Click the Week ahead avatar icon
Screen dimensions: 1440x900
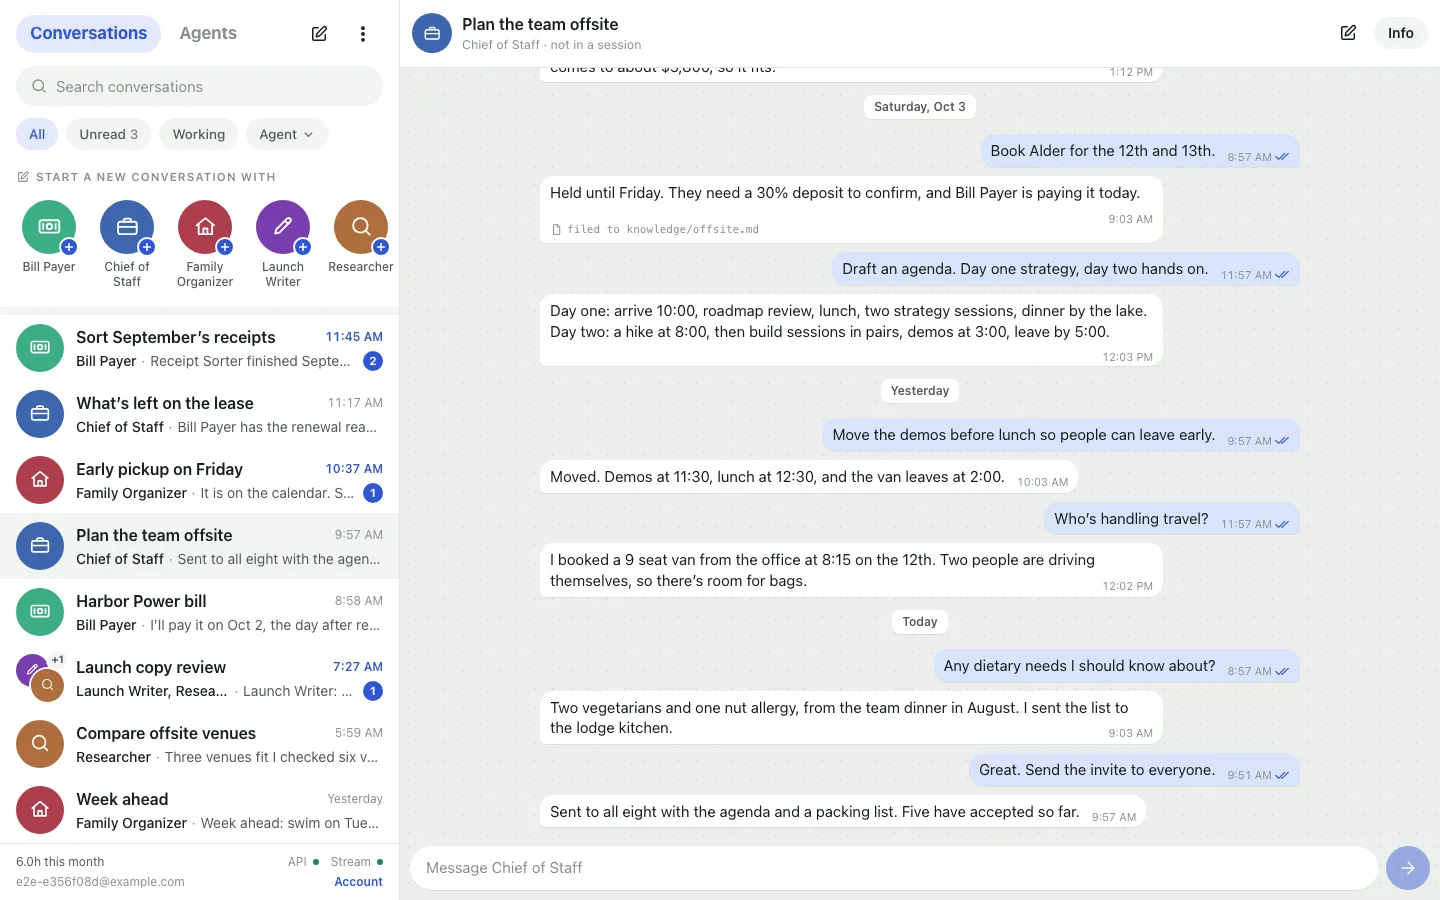coord(40,810)
